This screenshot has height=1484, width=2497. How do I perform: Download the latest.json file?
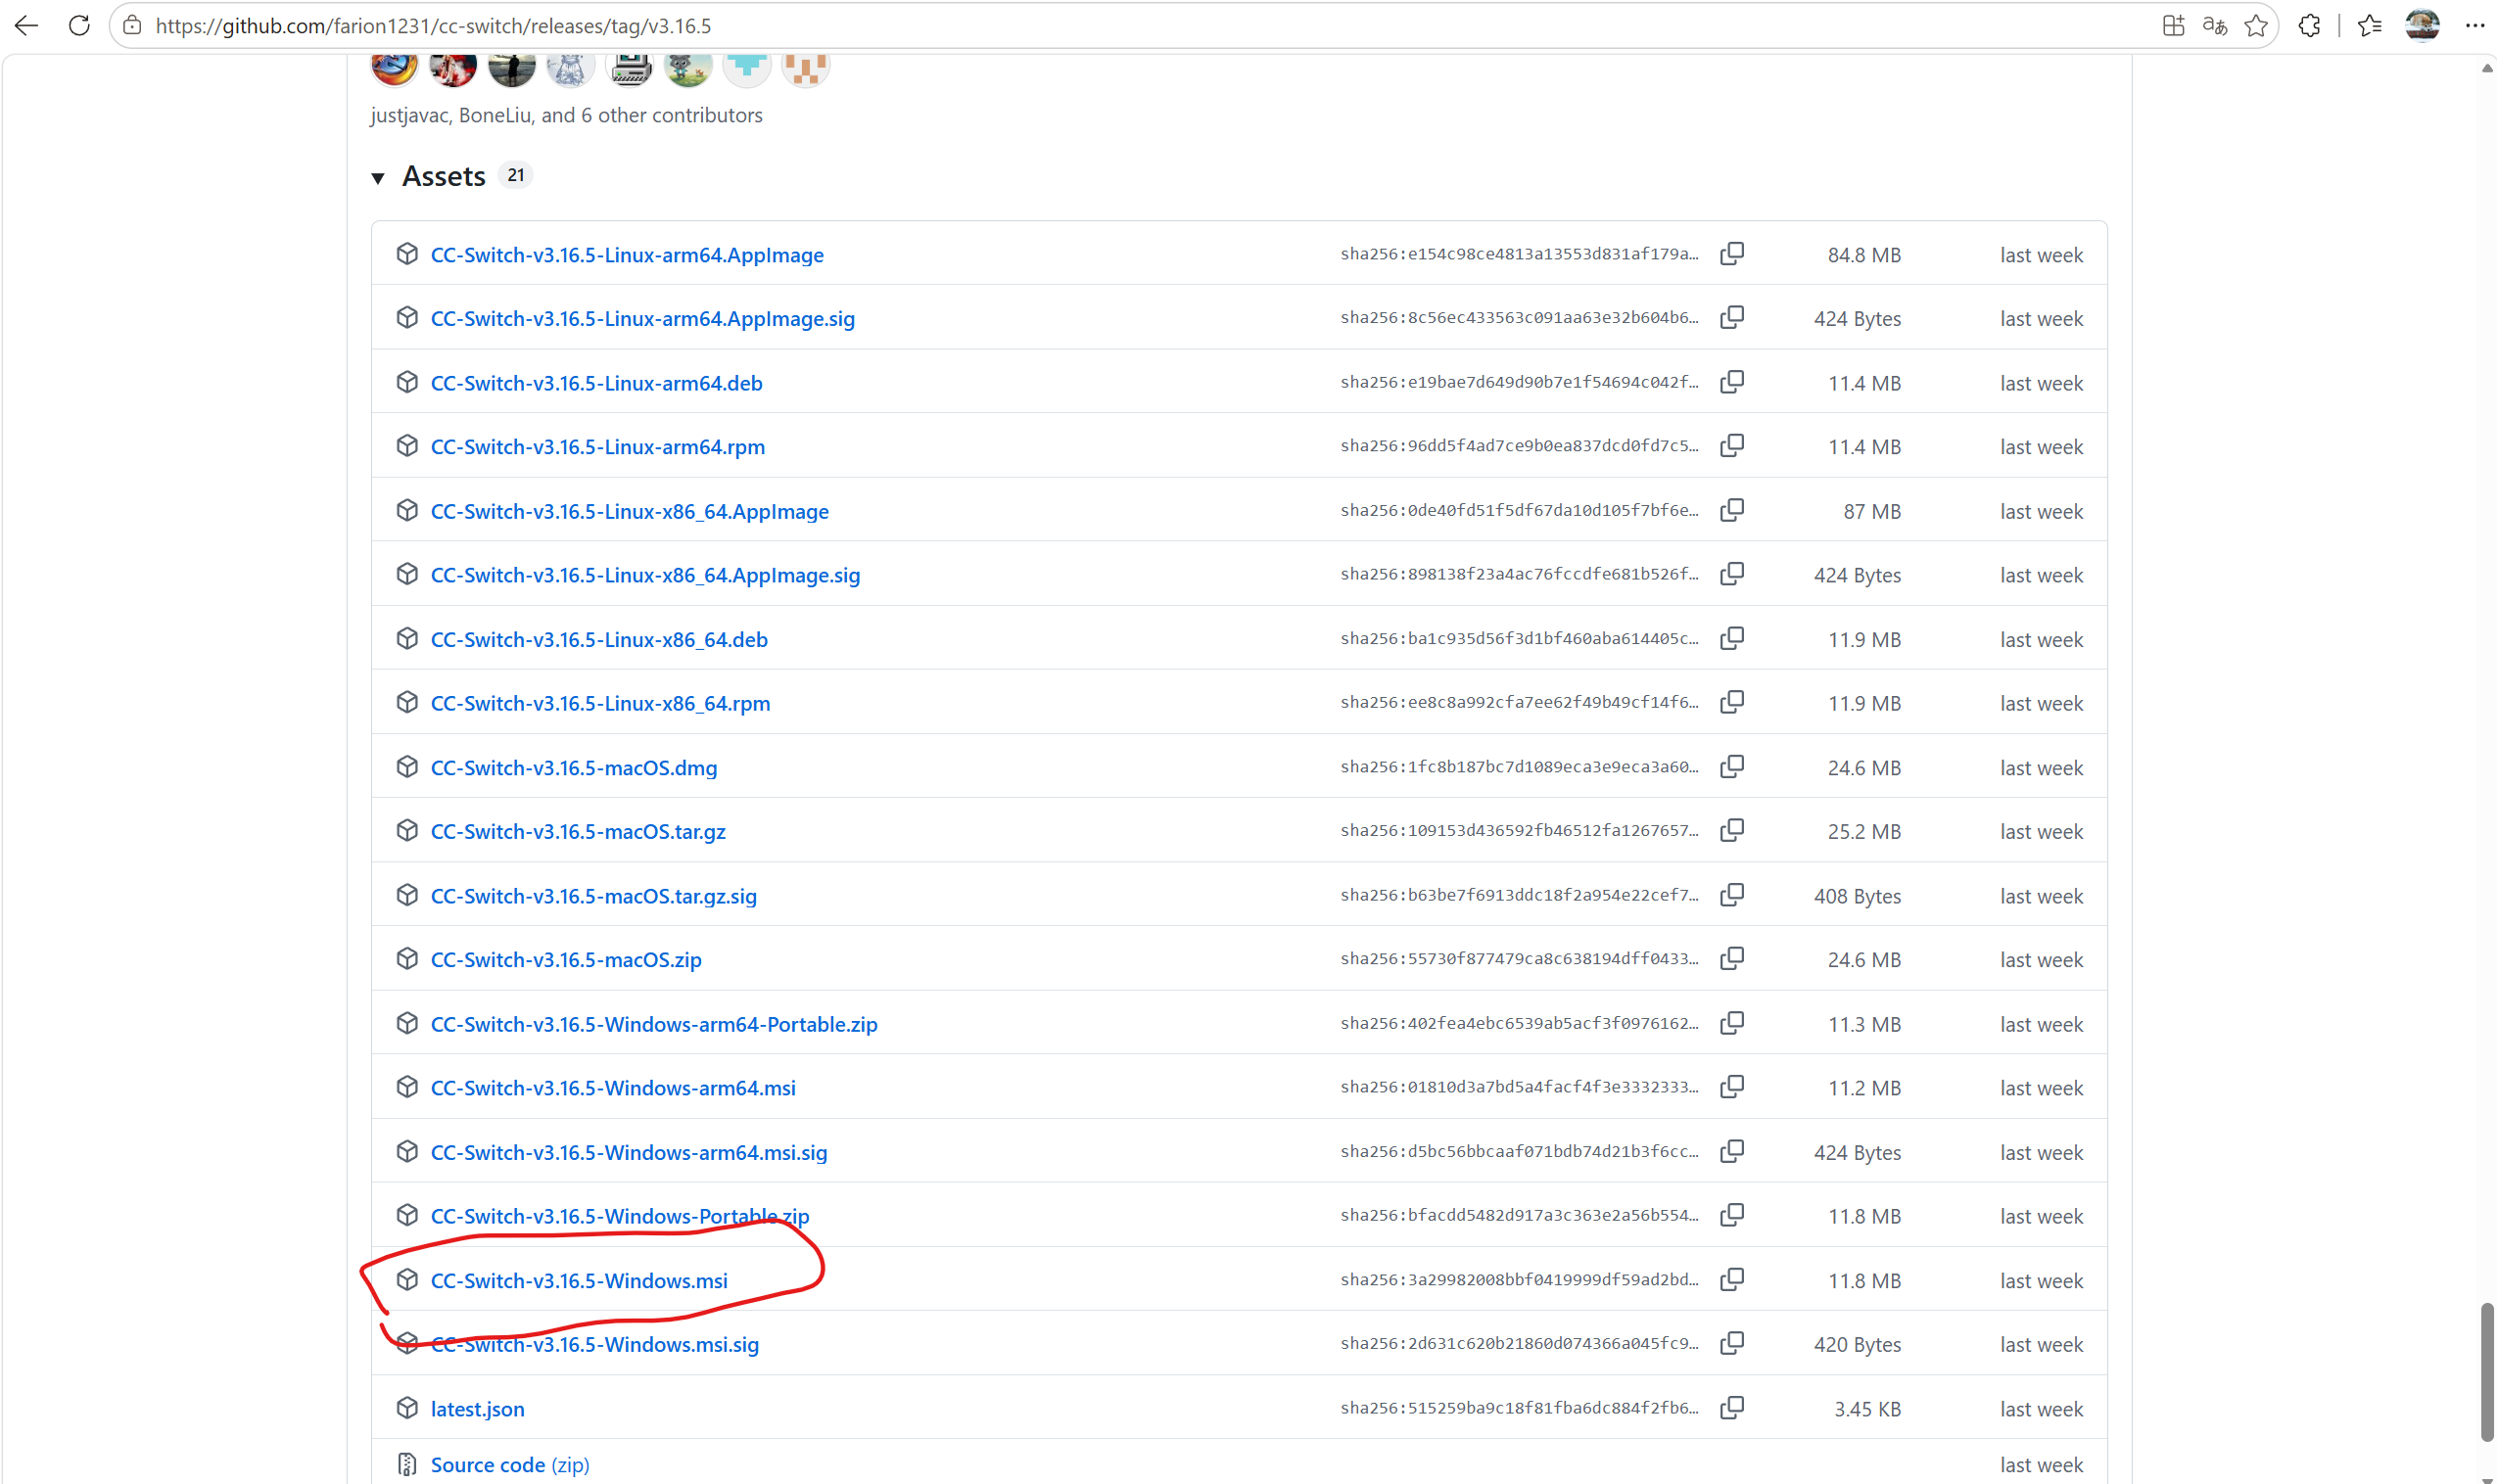tap(478, 1409)
